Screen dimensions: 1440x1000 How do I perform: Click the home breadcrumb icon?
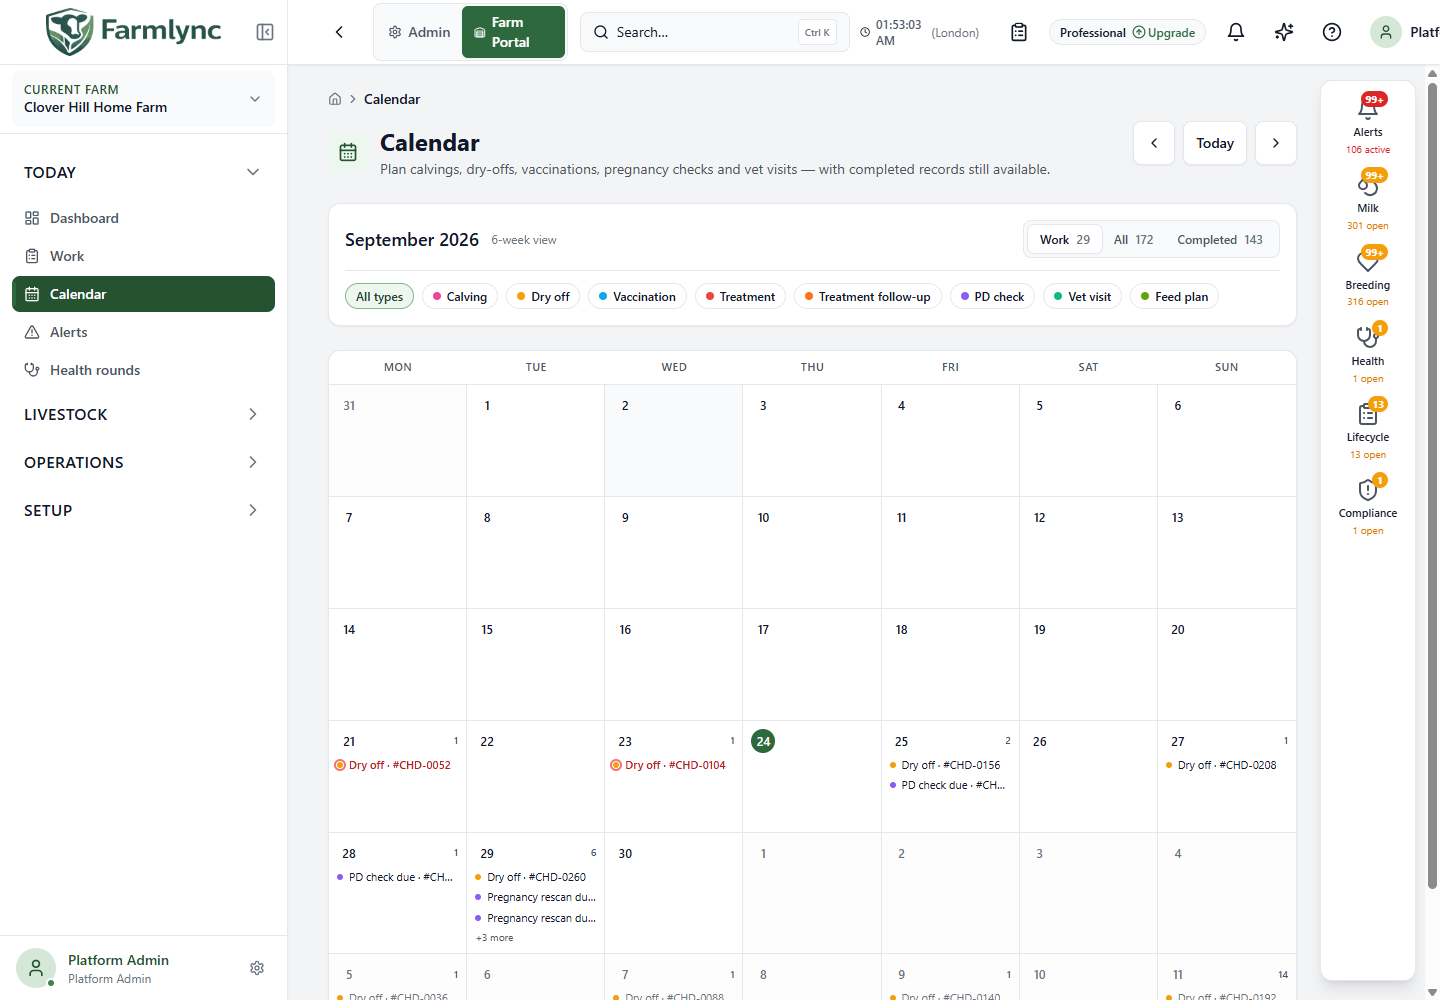[335, 99]
